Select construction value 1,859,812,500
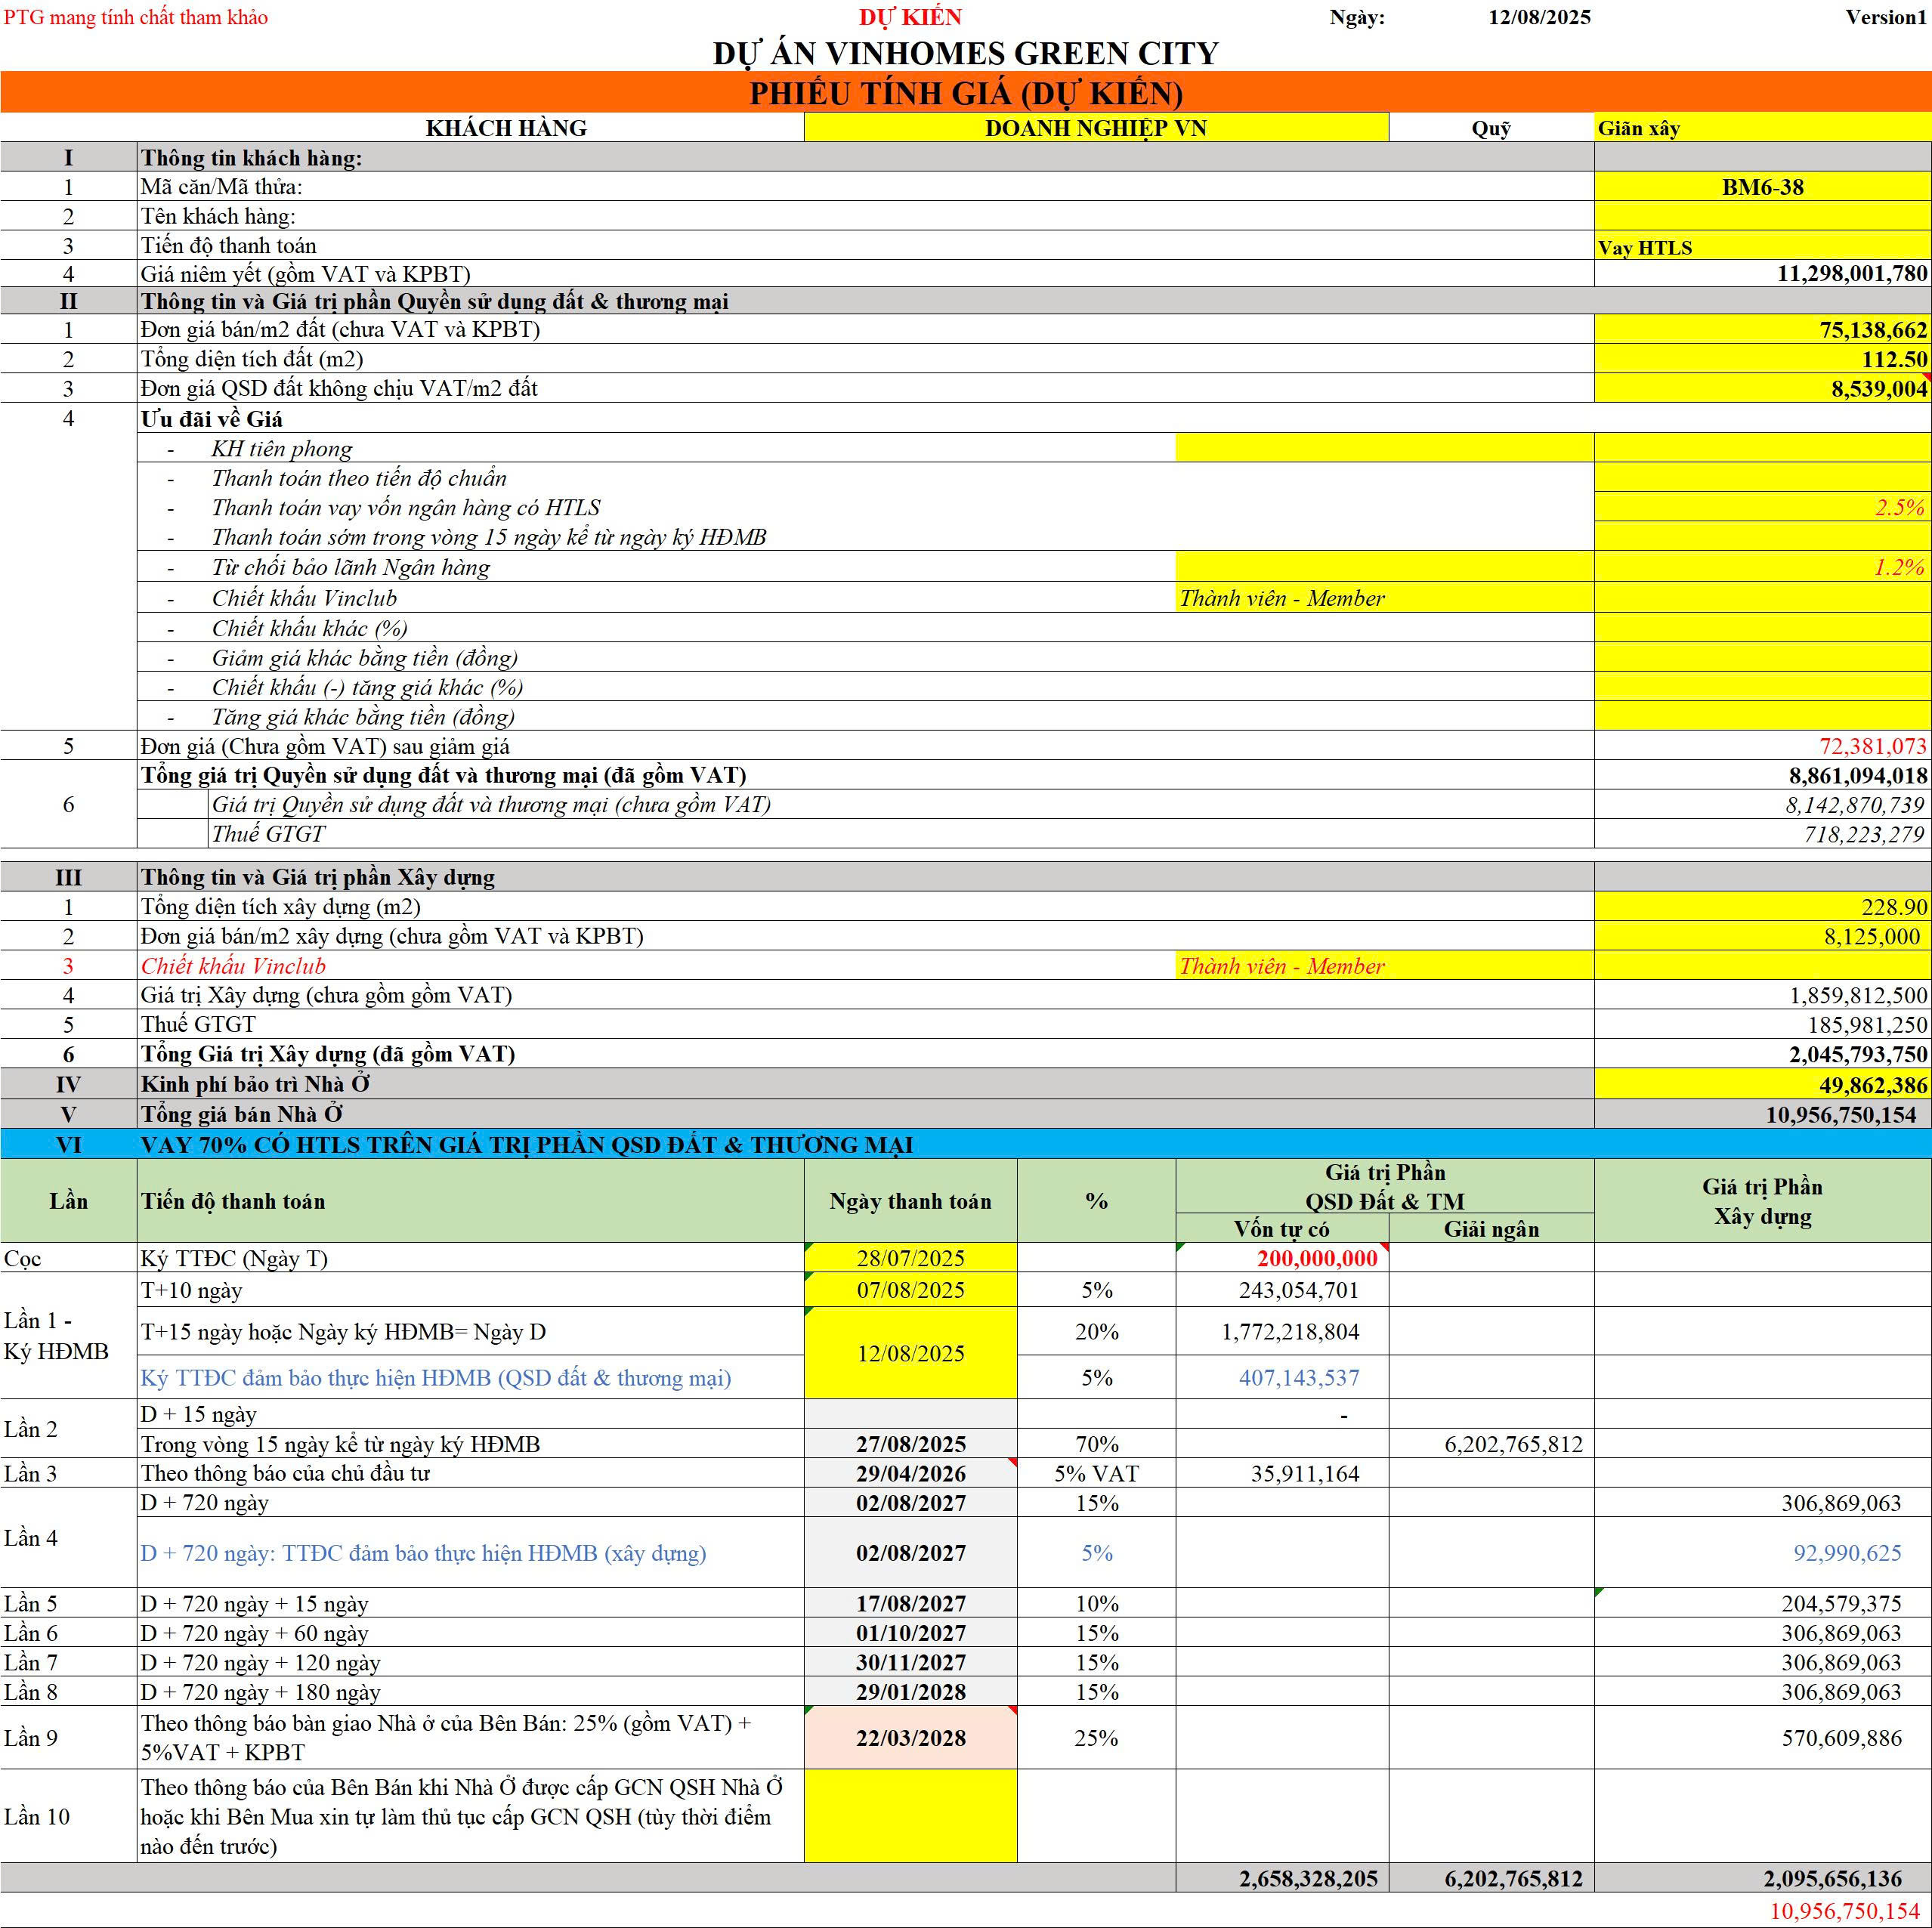 1857,995
